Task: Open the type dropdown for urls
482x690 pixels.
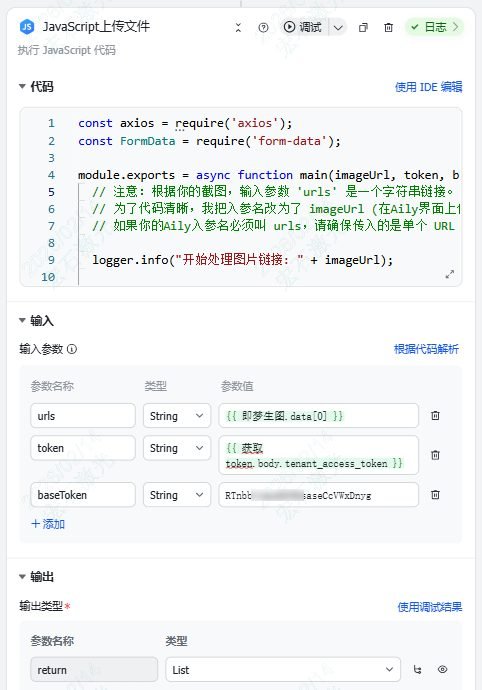Action: pyautogui.click(x=177, y=415)
